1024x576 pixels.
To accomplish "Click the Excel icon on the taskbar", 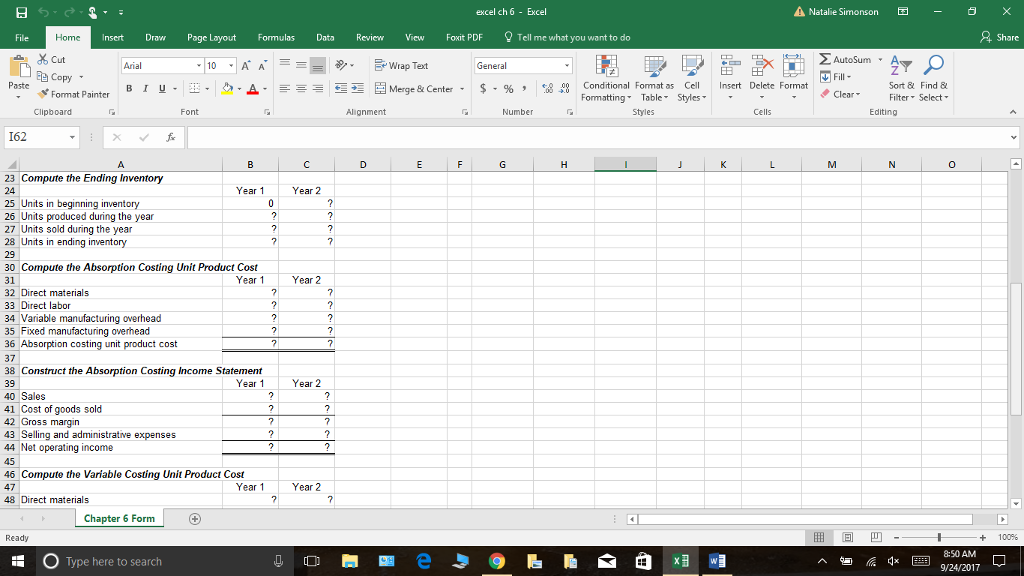I will pyautogui.click(x=680, y=561).
